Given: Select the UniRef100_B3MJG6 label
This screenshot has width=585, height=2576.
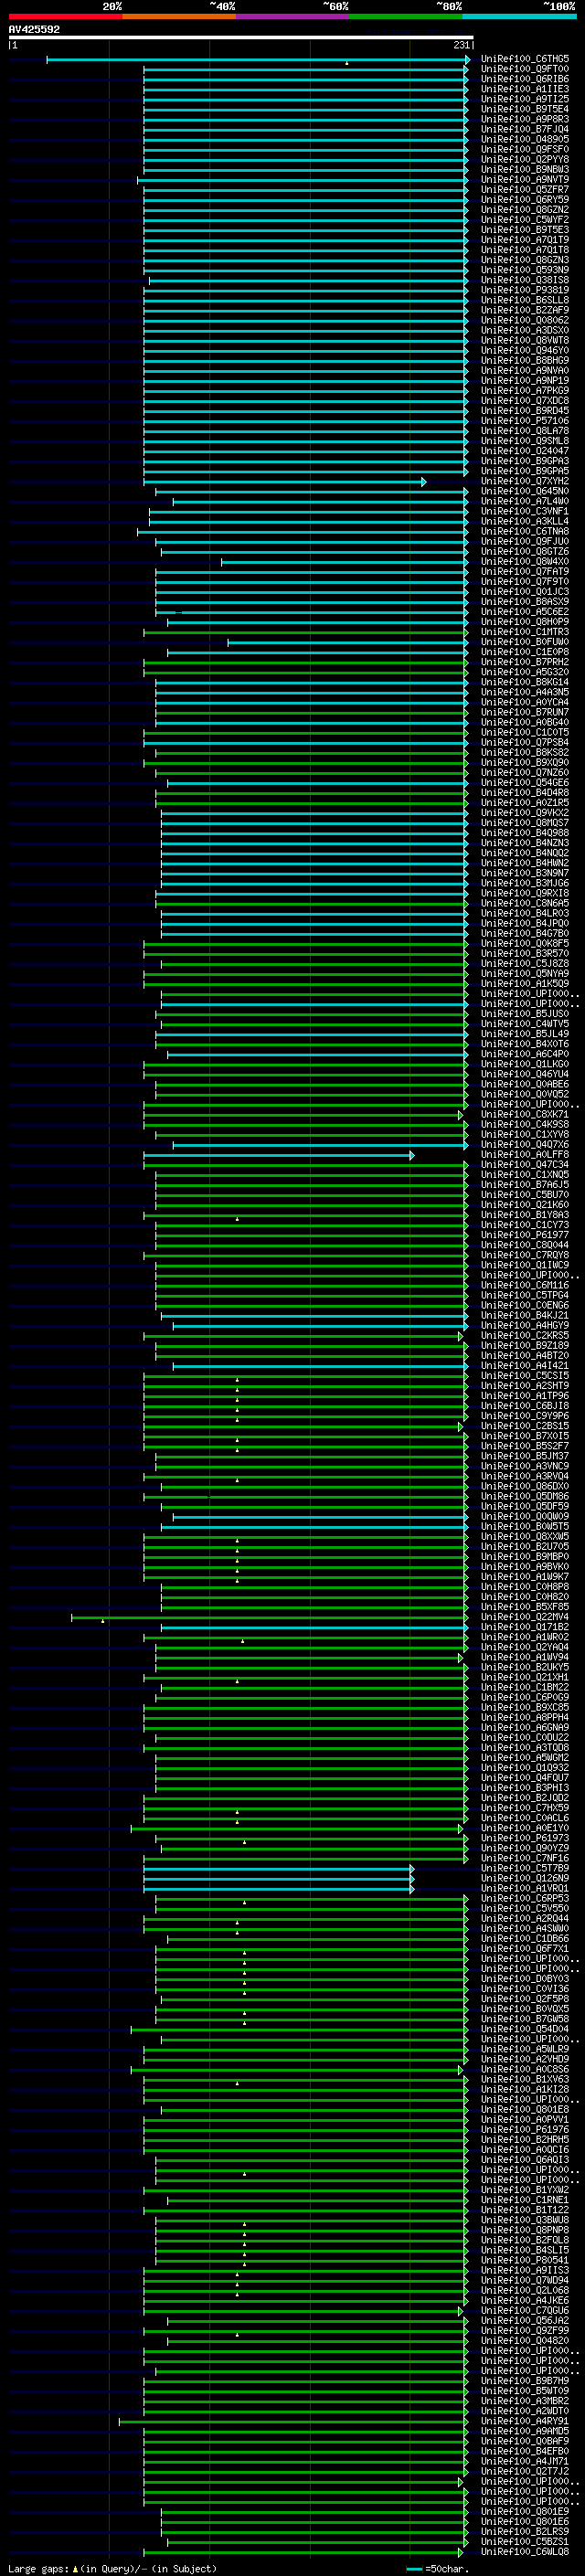Looking at the screenshot, I should click(525, 883).
